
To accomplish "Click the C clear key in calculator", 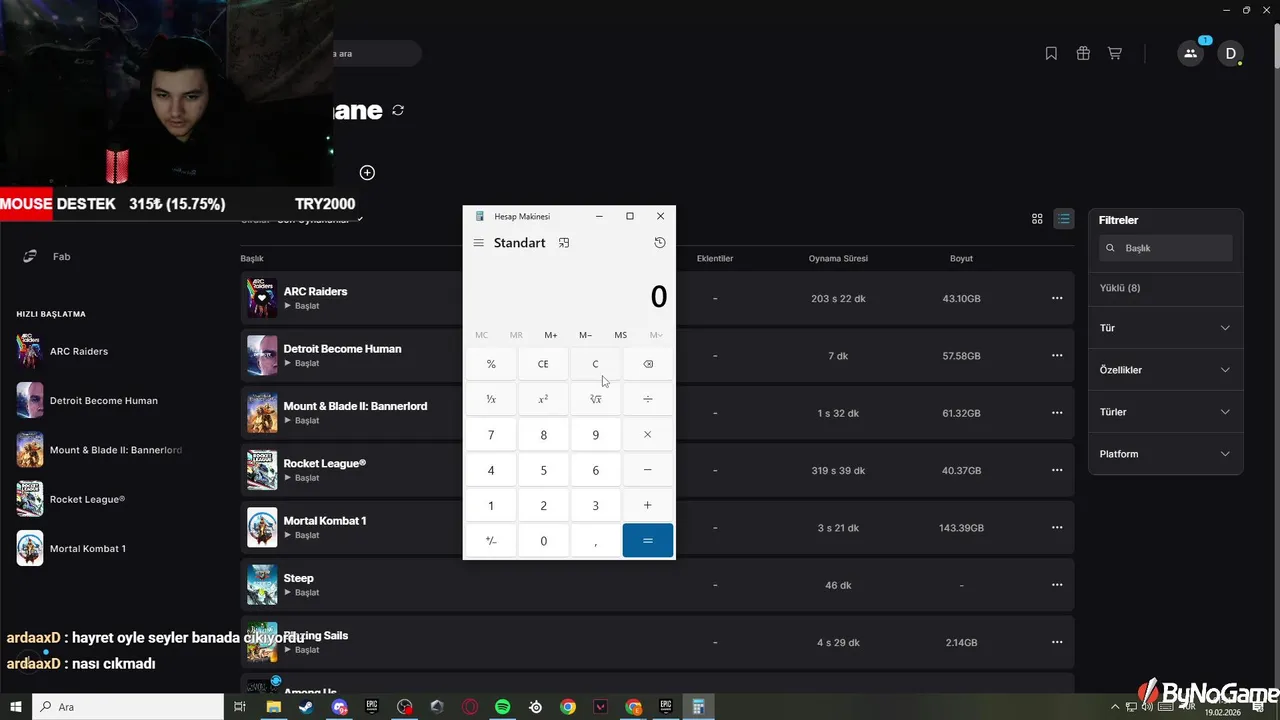I will coord(595,364).
